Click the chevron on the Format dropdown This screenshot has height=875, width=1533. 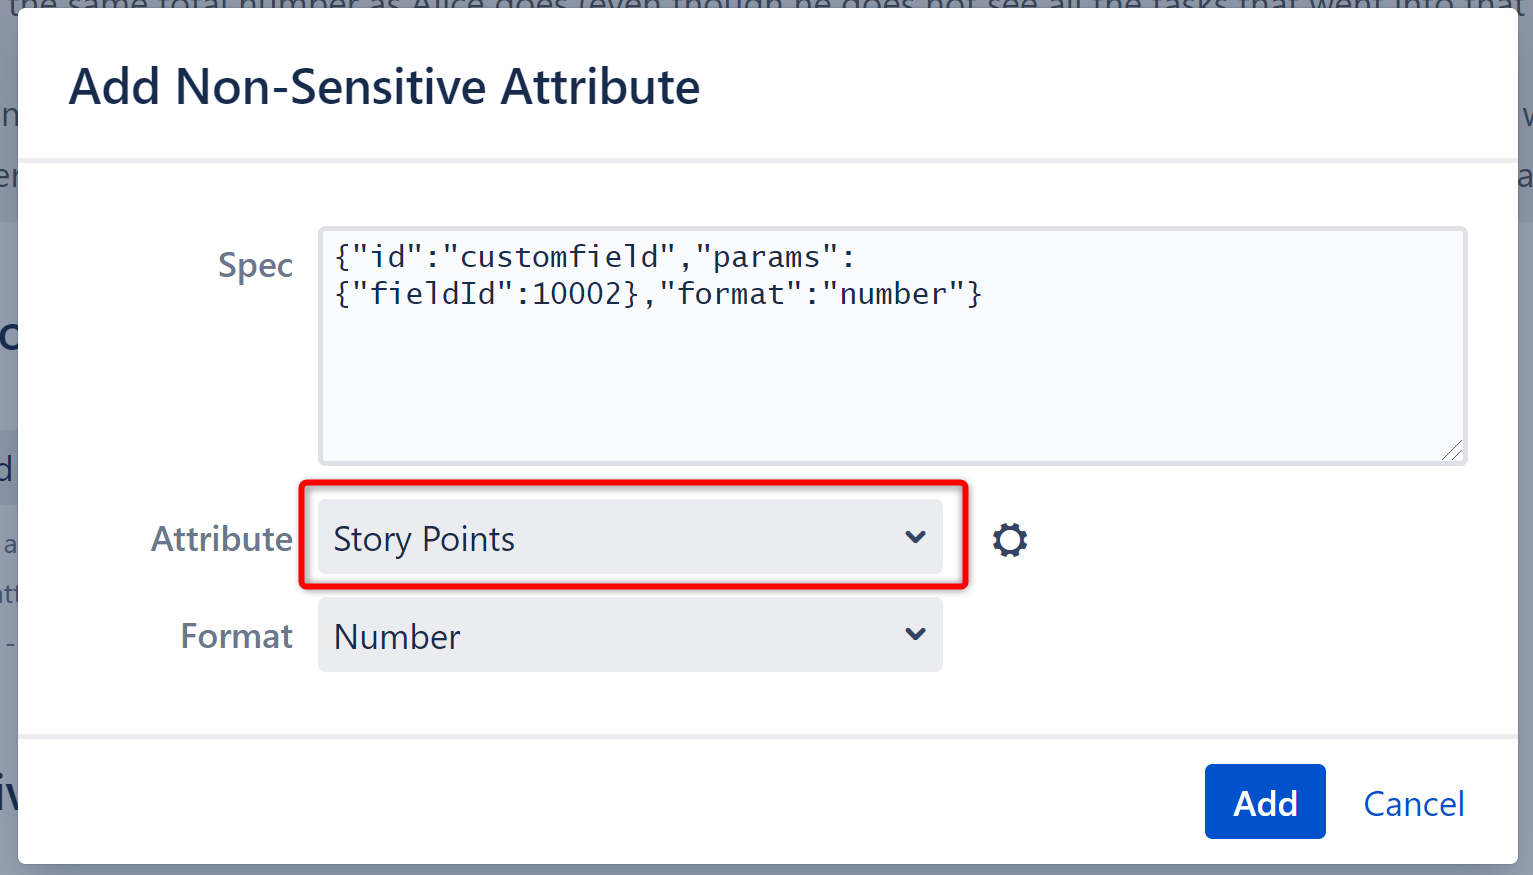(x=915, y=634)
